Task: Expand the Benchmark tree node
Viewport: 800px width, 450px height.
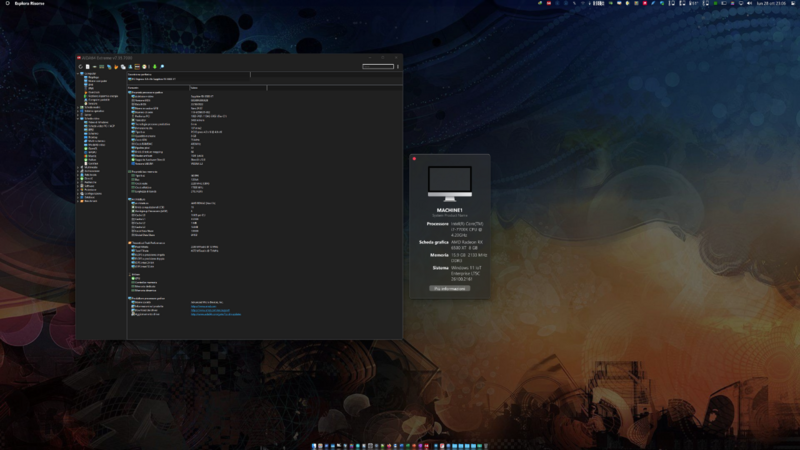Action: [x=78, y=201]
